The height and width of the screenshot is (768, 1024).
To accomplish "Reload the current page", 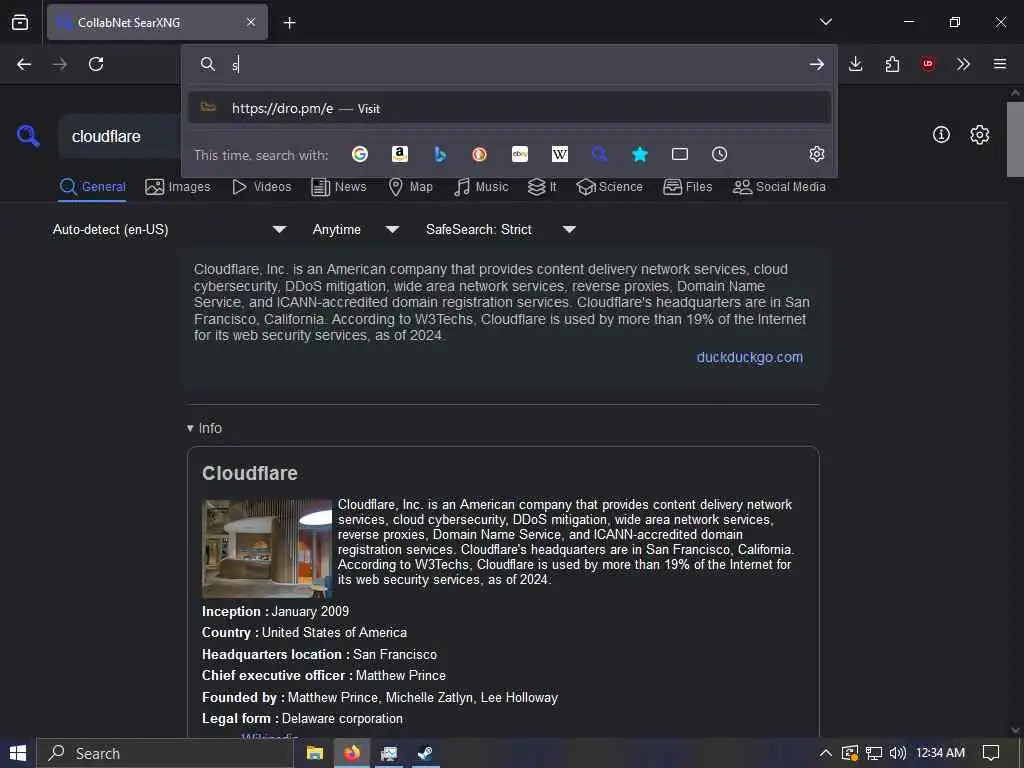I will pyautogui.click(x=96, y=64).
